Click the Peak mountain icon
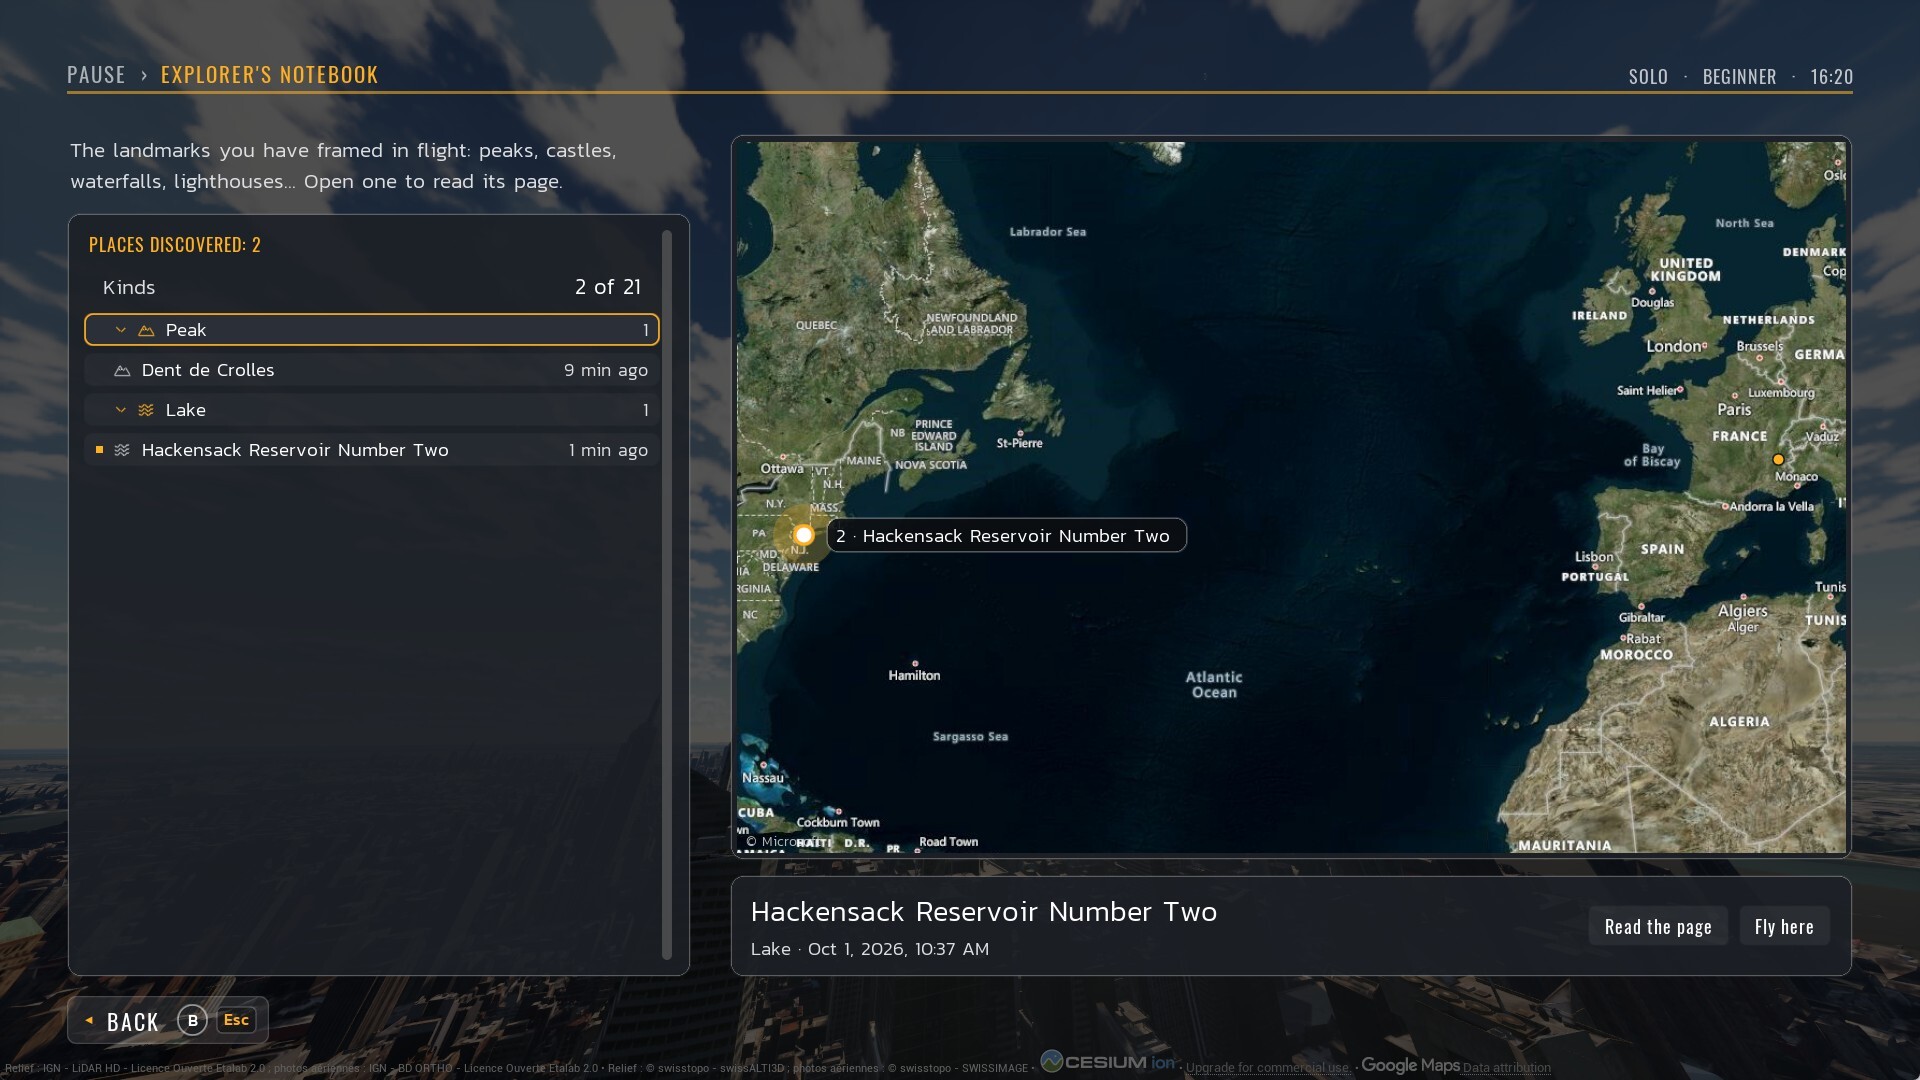The width and height of the screenshot is (1920, 1080). tap(146, 330)
